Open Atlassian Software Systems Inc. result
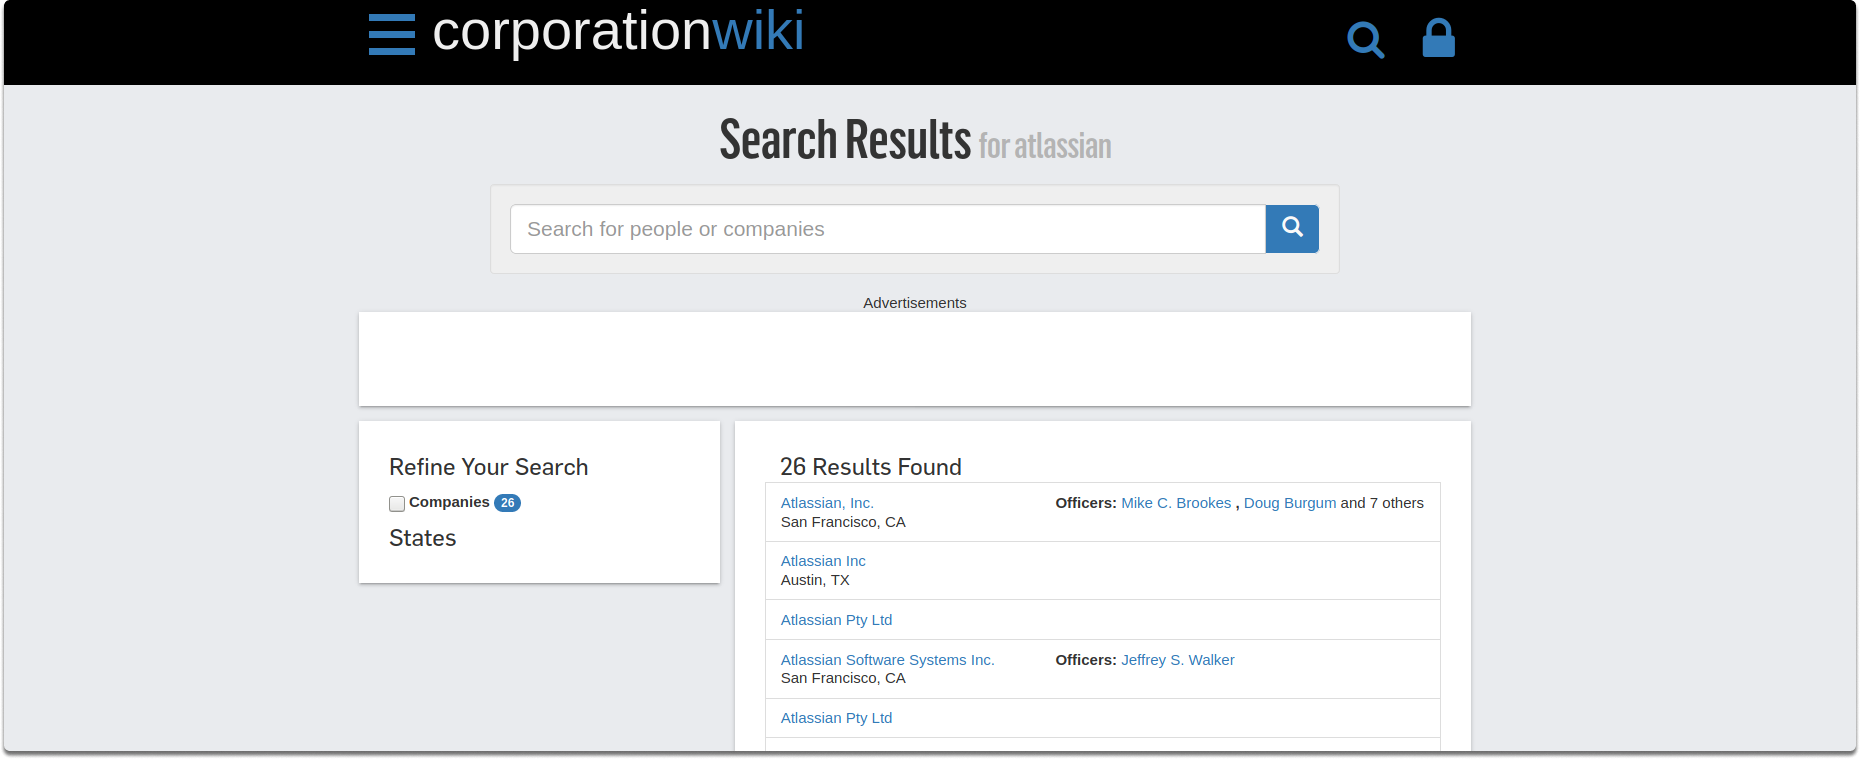This screenshot has height=759, width=1860. click(887, 660)
